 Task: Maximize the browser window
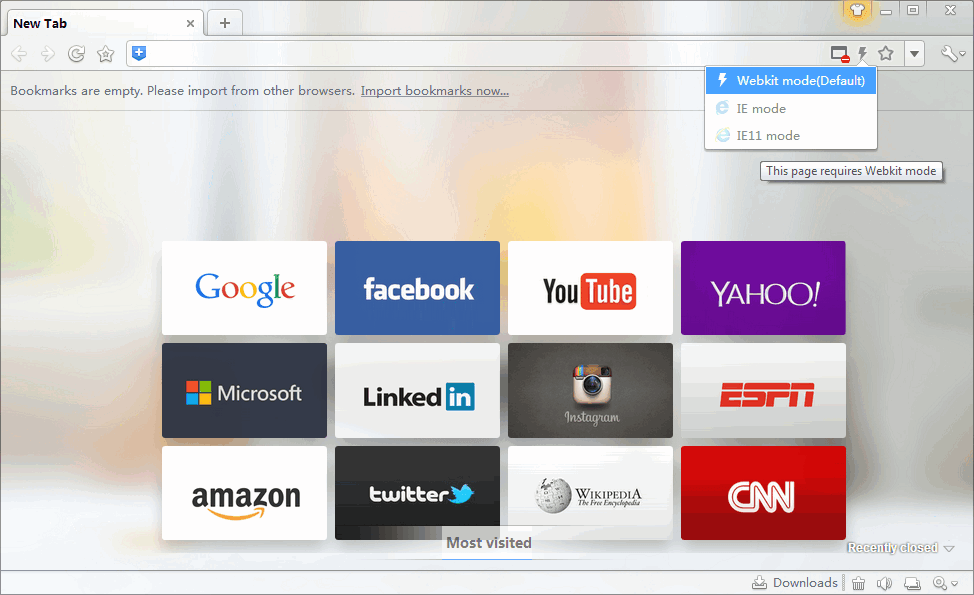coord(913,10)
